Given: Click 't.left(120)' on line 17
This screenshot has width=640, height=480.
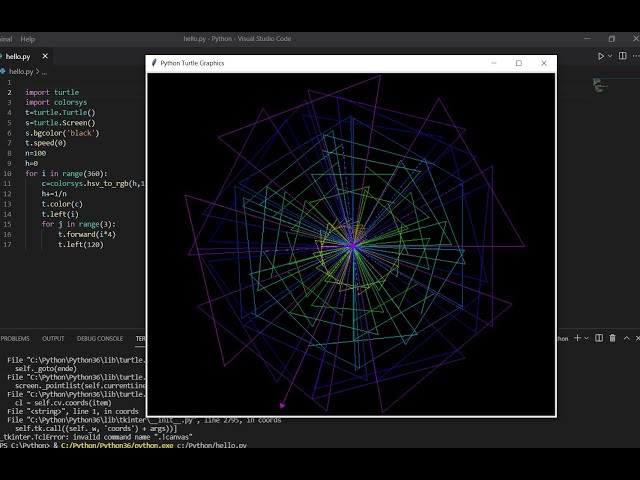Looking at the screenshot, I should pyautogui.click(x=81, y=244).
